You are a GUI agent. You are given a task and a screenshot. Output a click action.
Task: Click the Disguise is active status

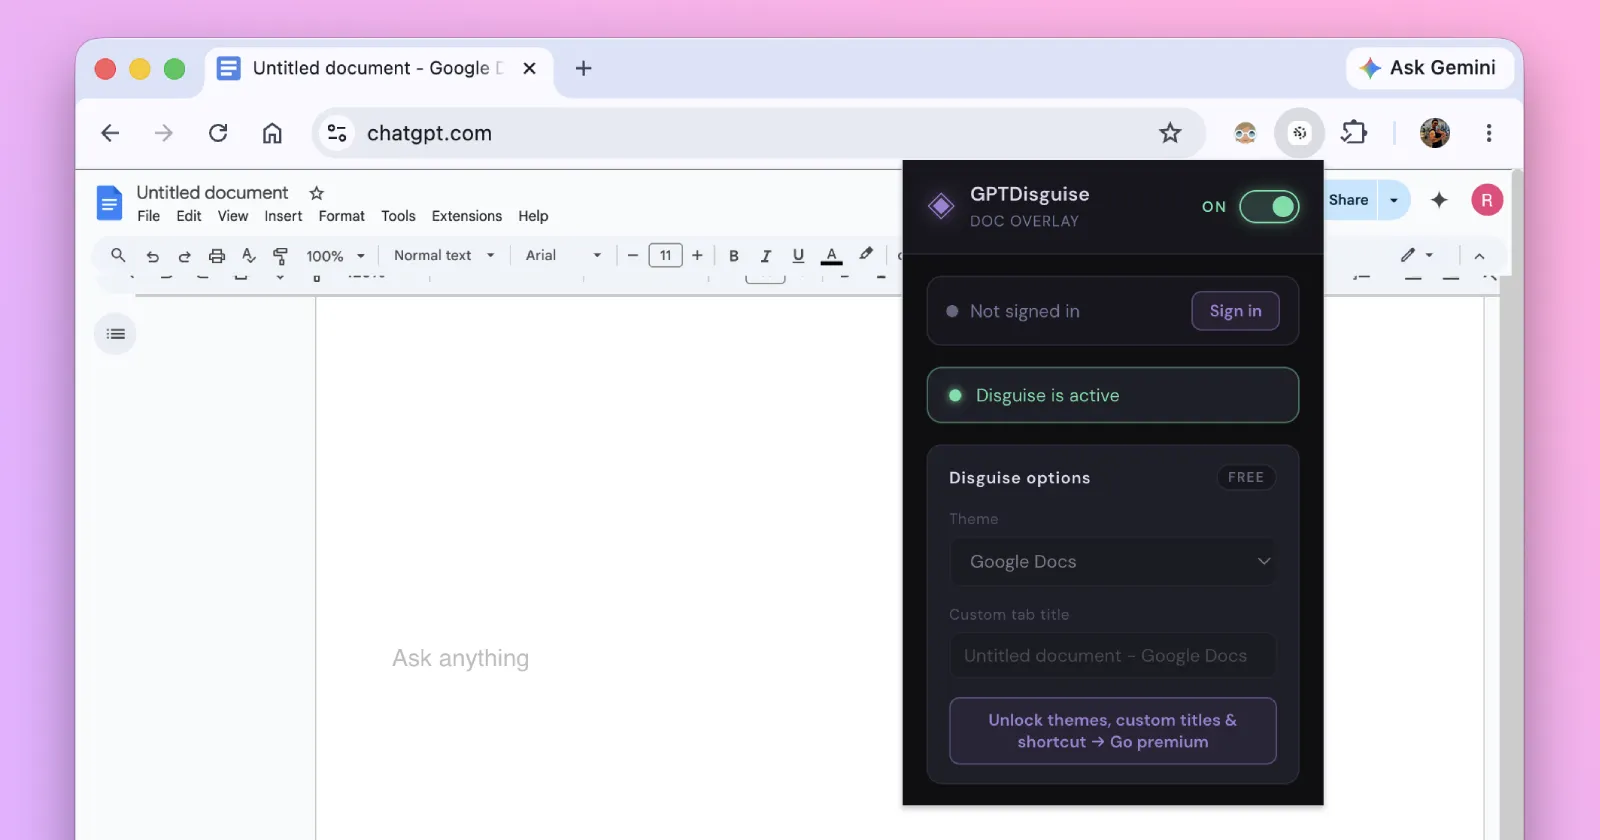click(1113, 395)
